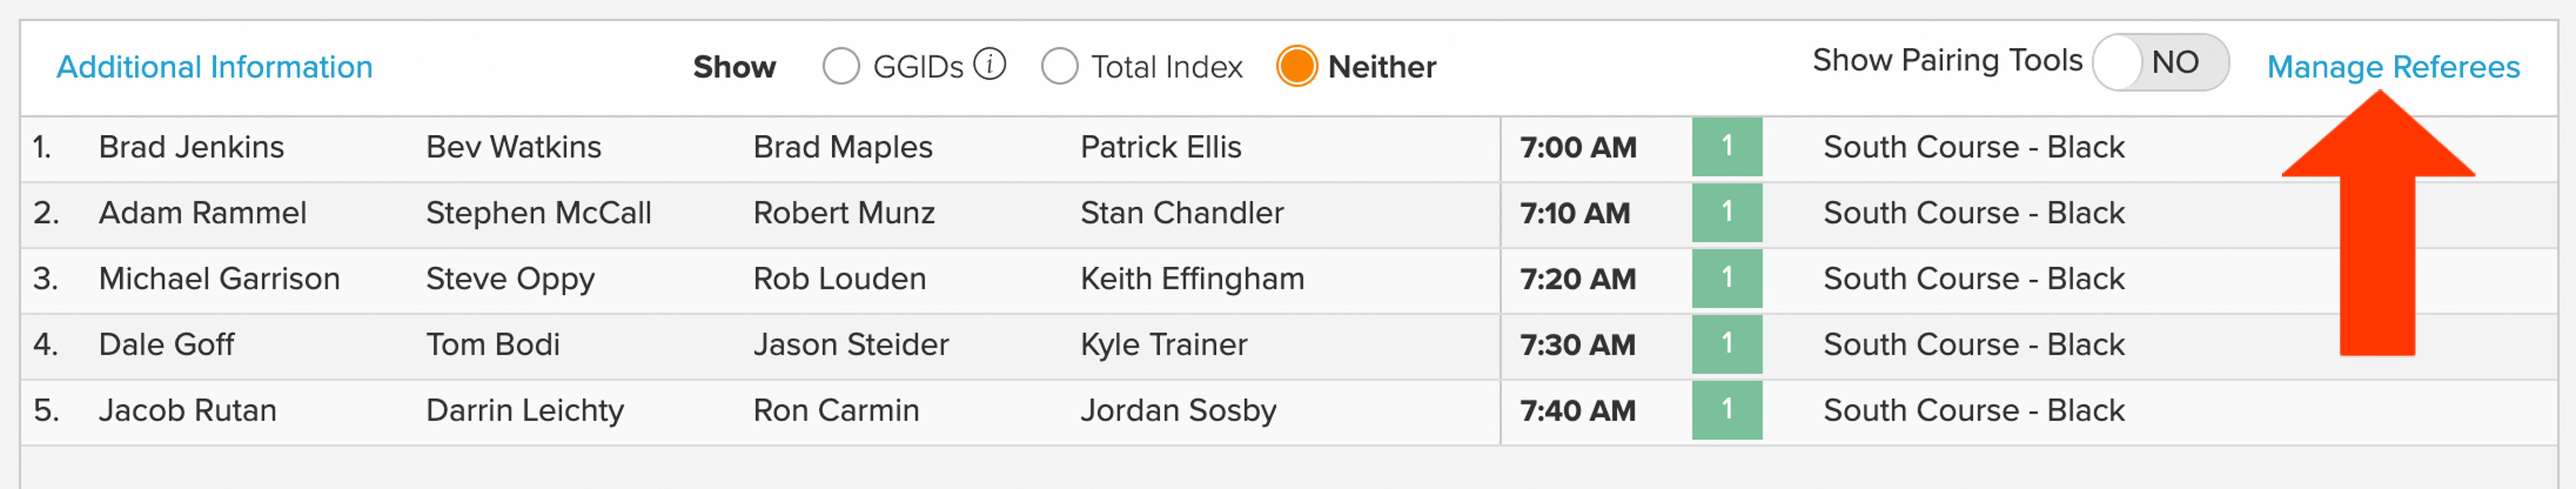Click player Jason Steider in pairing 4
The height and width of the screenshot is (489, 2576).
(851, 345)
